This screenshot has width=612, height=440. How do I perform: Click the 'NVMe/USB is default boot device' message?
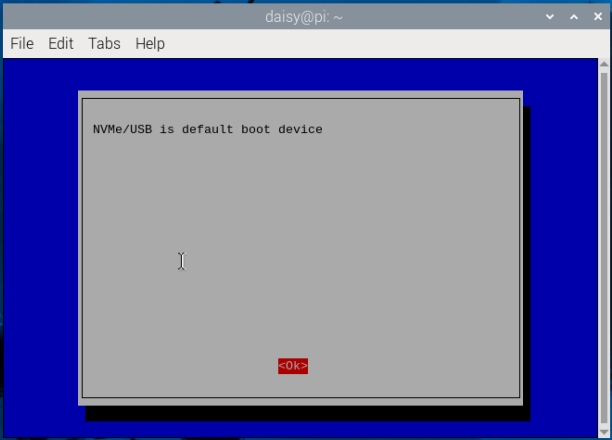pos(208,129)
